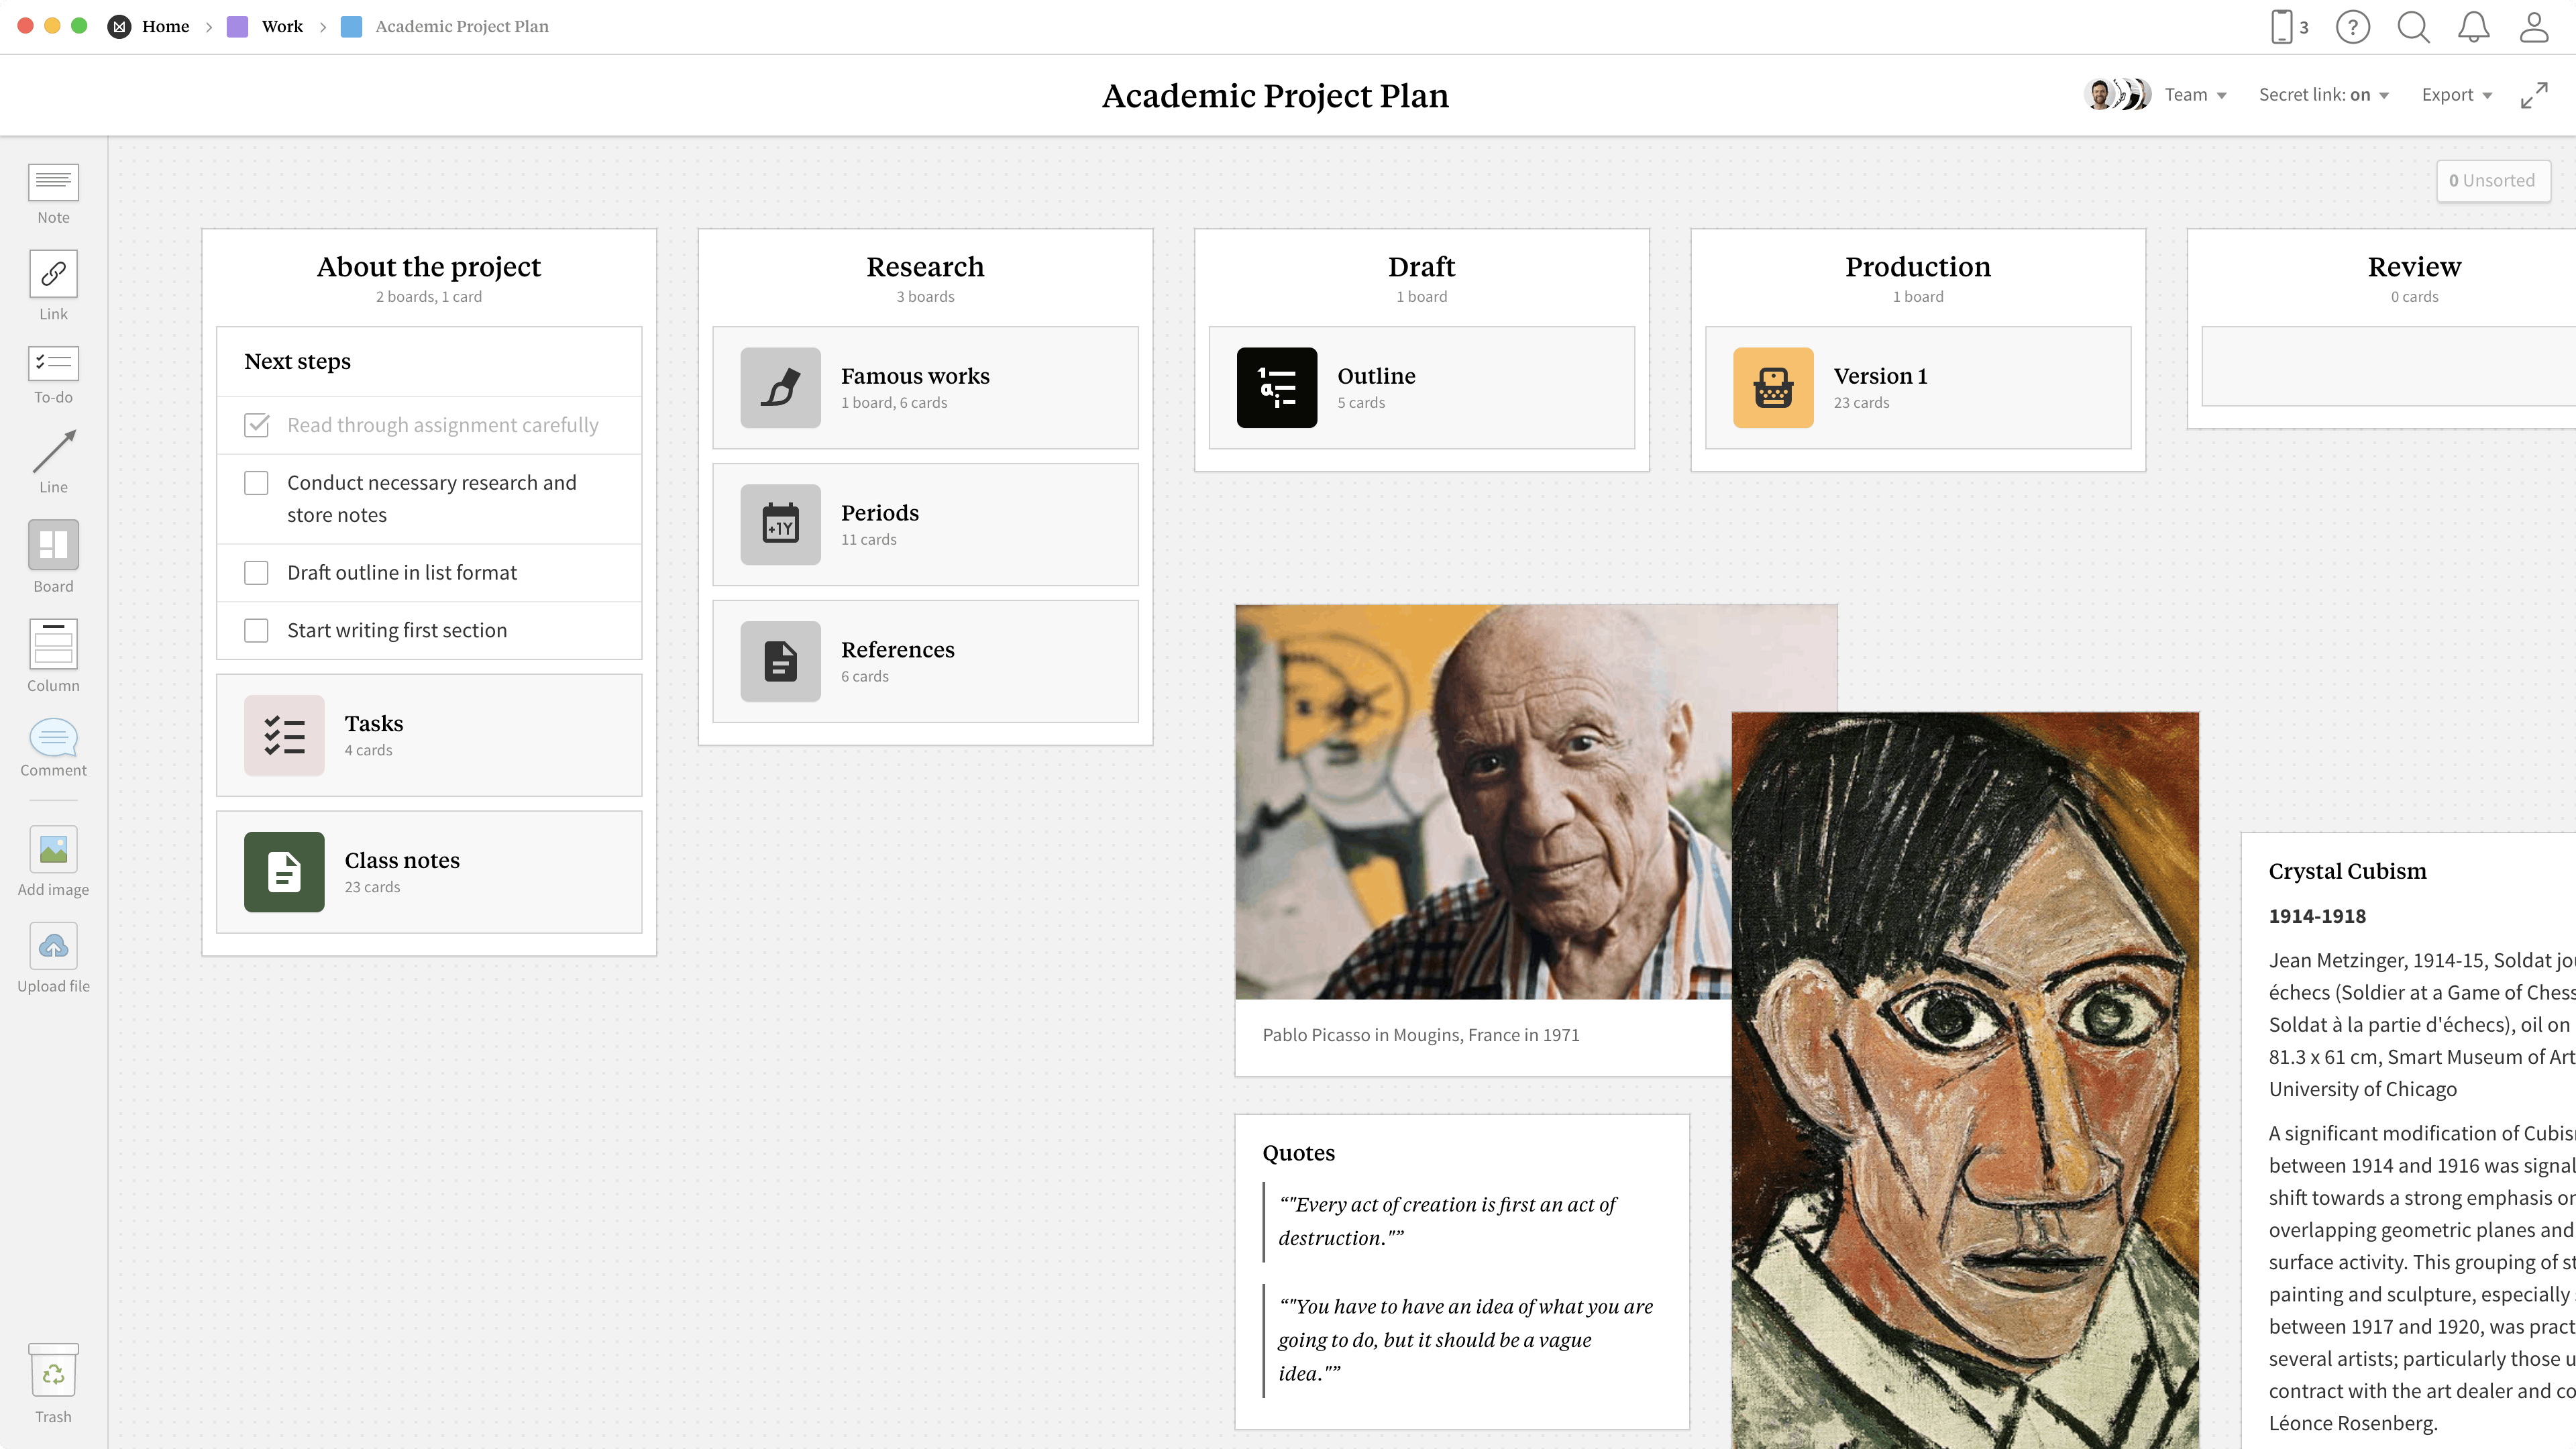
Task: Open the Famous works board
Action: tap(924, 388)
